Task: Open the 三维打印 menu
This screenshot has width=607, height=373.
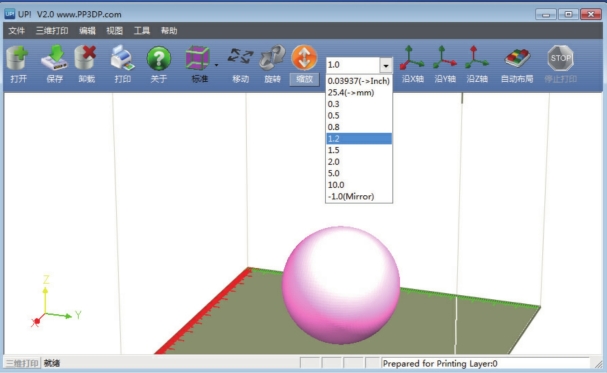Action: (52, 31)
